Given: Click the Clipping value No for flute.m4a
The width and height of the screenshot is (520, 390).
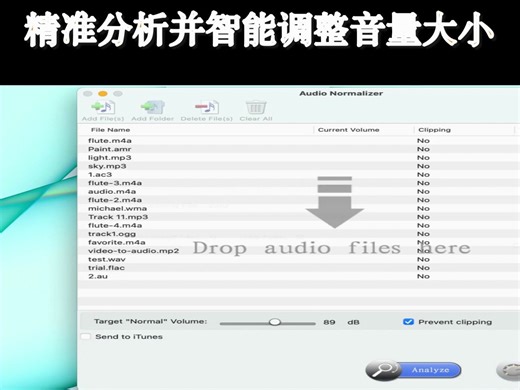Looking at the screenshot, I should point(423,141).
